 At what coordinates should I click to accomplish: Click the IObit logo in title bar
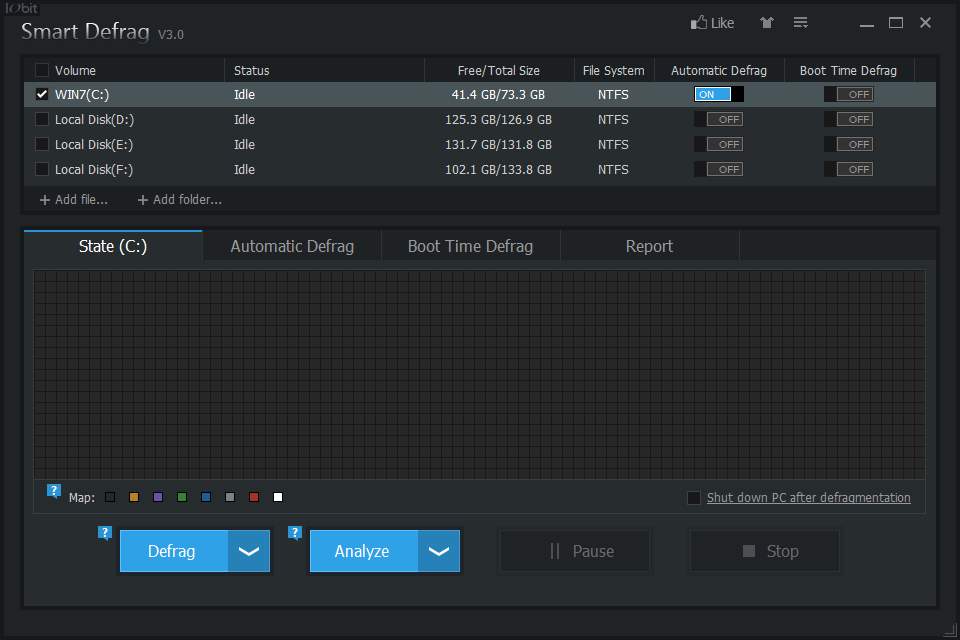tap(21, 8)
